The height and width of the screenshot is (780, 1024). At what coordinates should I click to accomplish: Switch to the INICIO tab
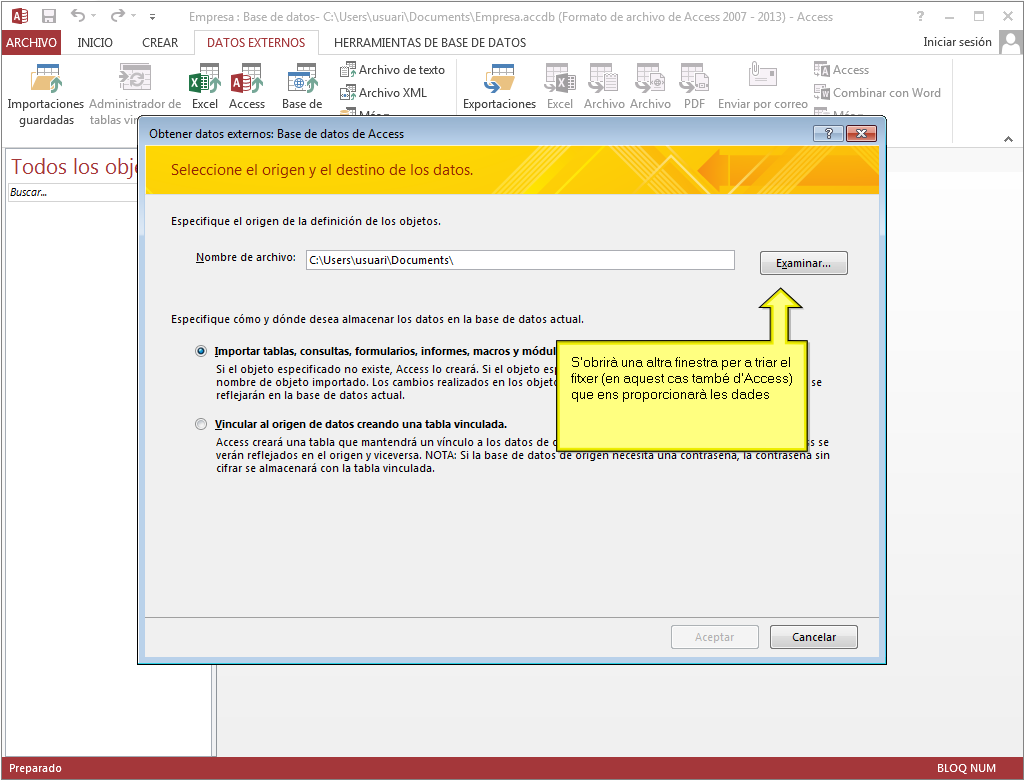coord(95,42)
